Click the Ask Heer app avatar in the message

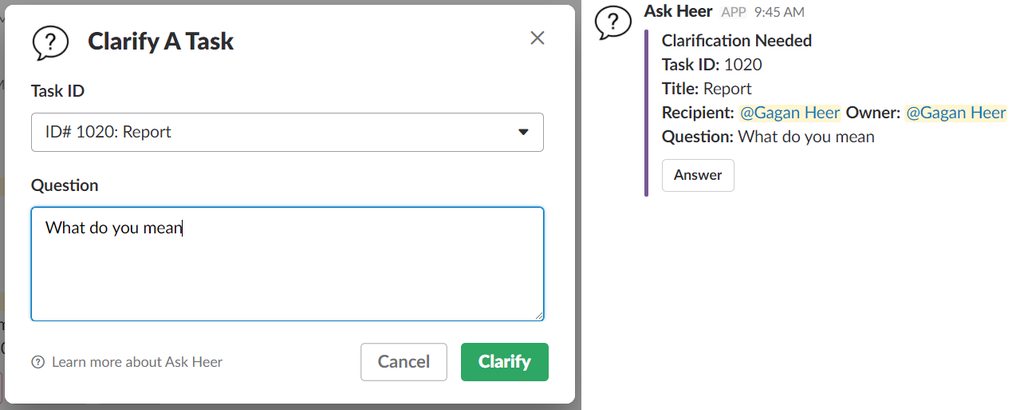click(x=613, y=24)
